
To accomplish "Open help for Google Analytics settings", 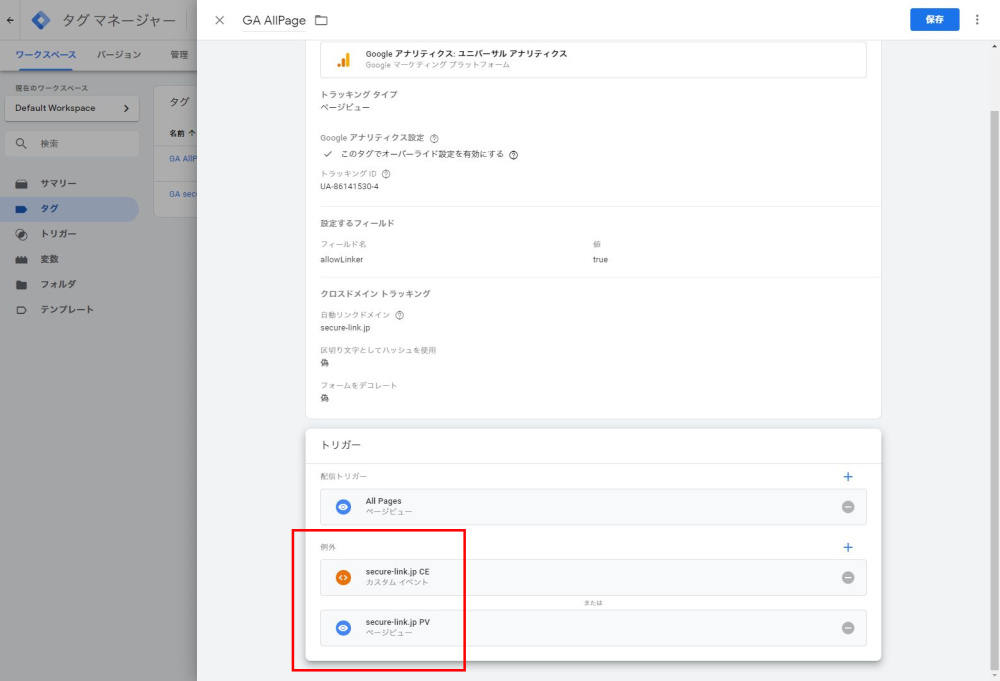I will point(434,138).
